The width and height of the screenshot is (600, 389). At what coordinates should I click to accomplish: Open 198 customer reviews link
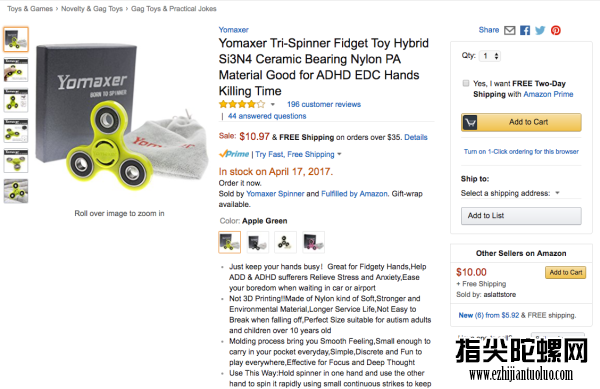324,104
